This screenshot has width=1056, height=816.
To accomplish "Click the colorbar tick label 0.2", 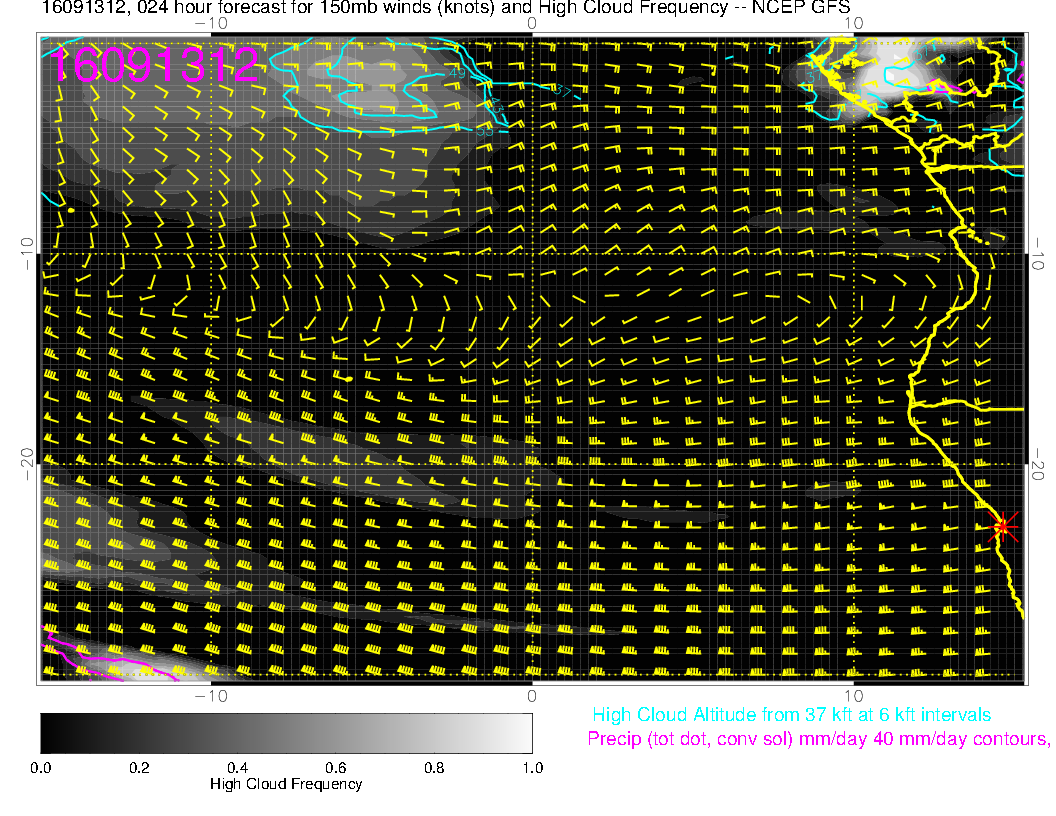I will pyautogui.click(x=139, y=768).
